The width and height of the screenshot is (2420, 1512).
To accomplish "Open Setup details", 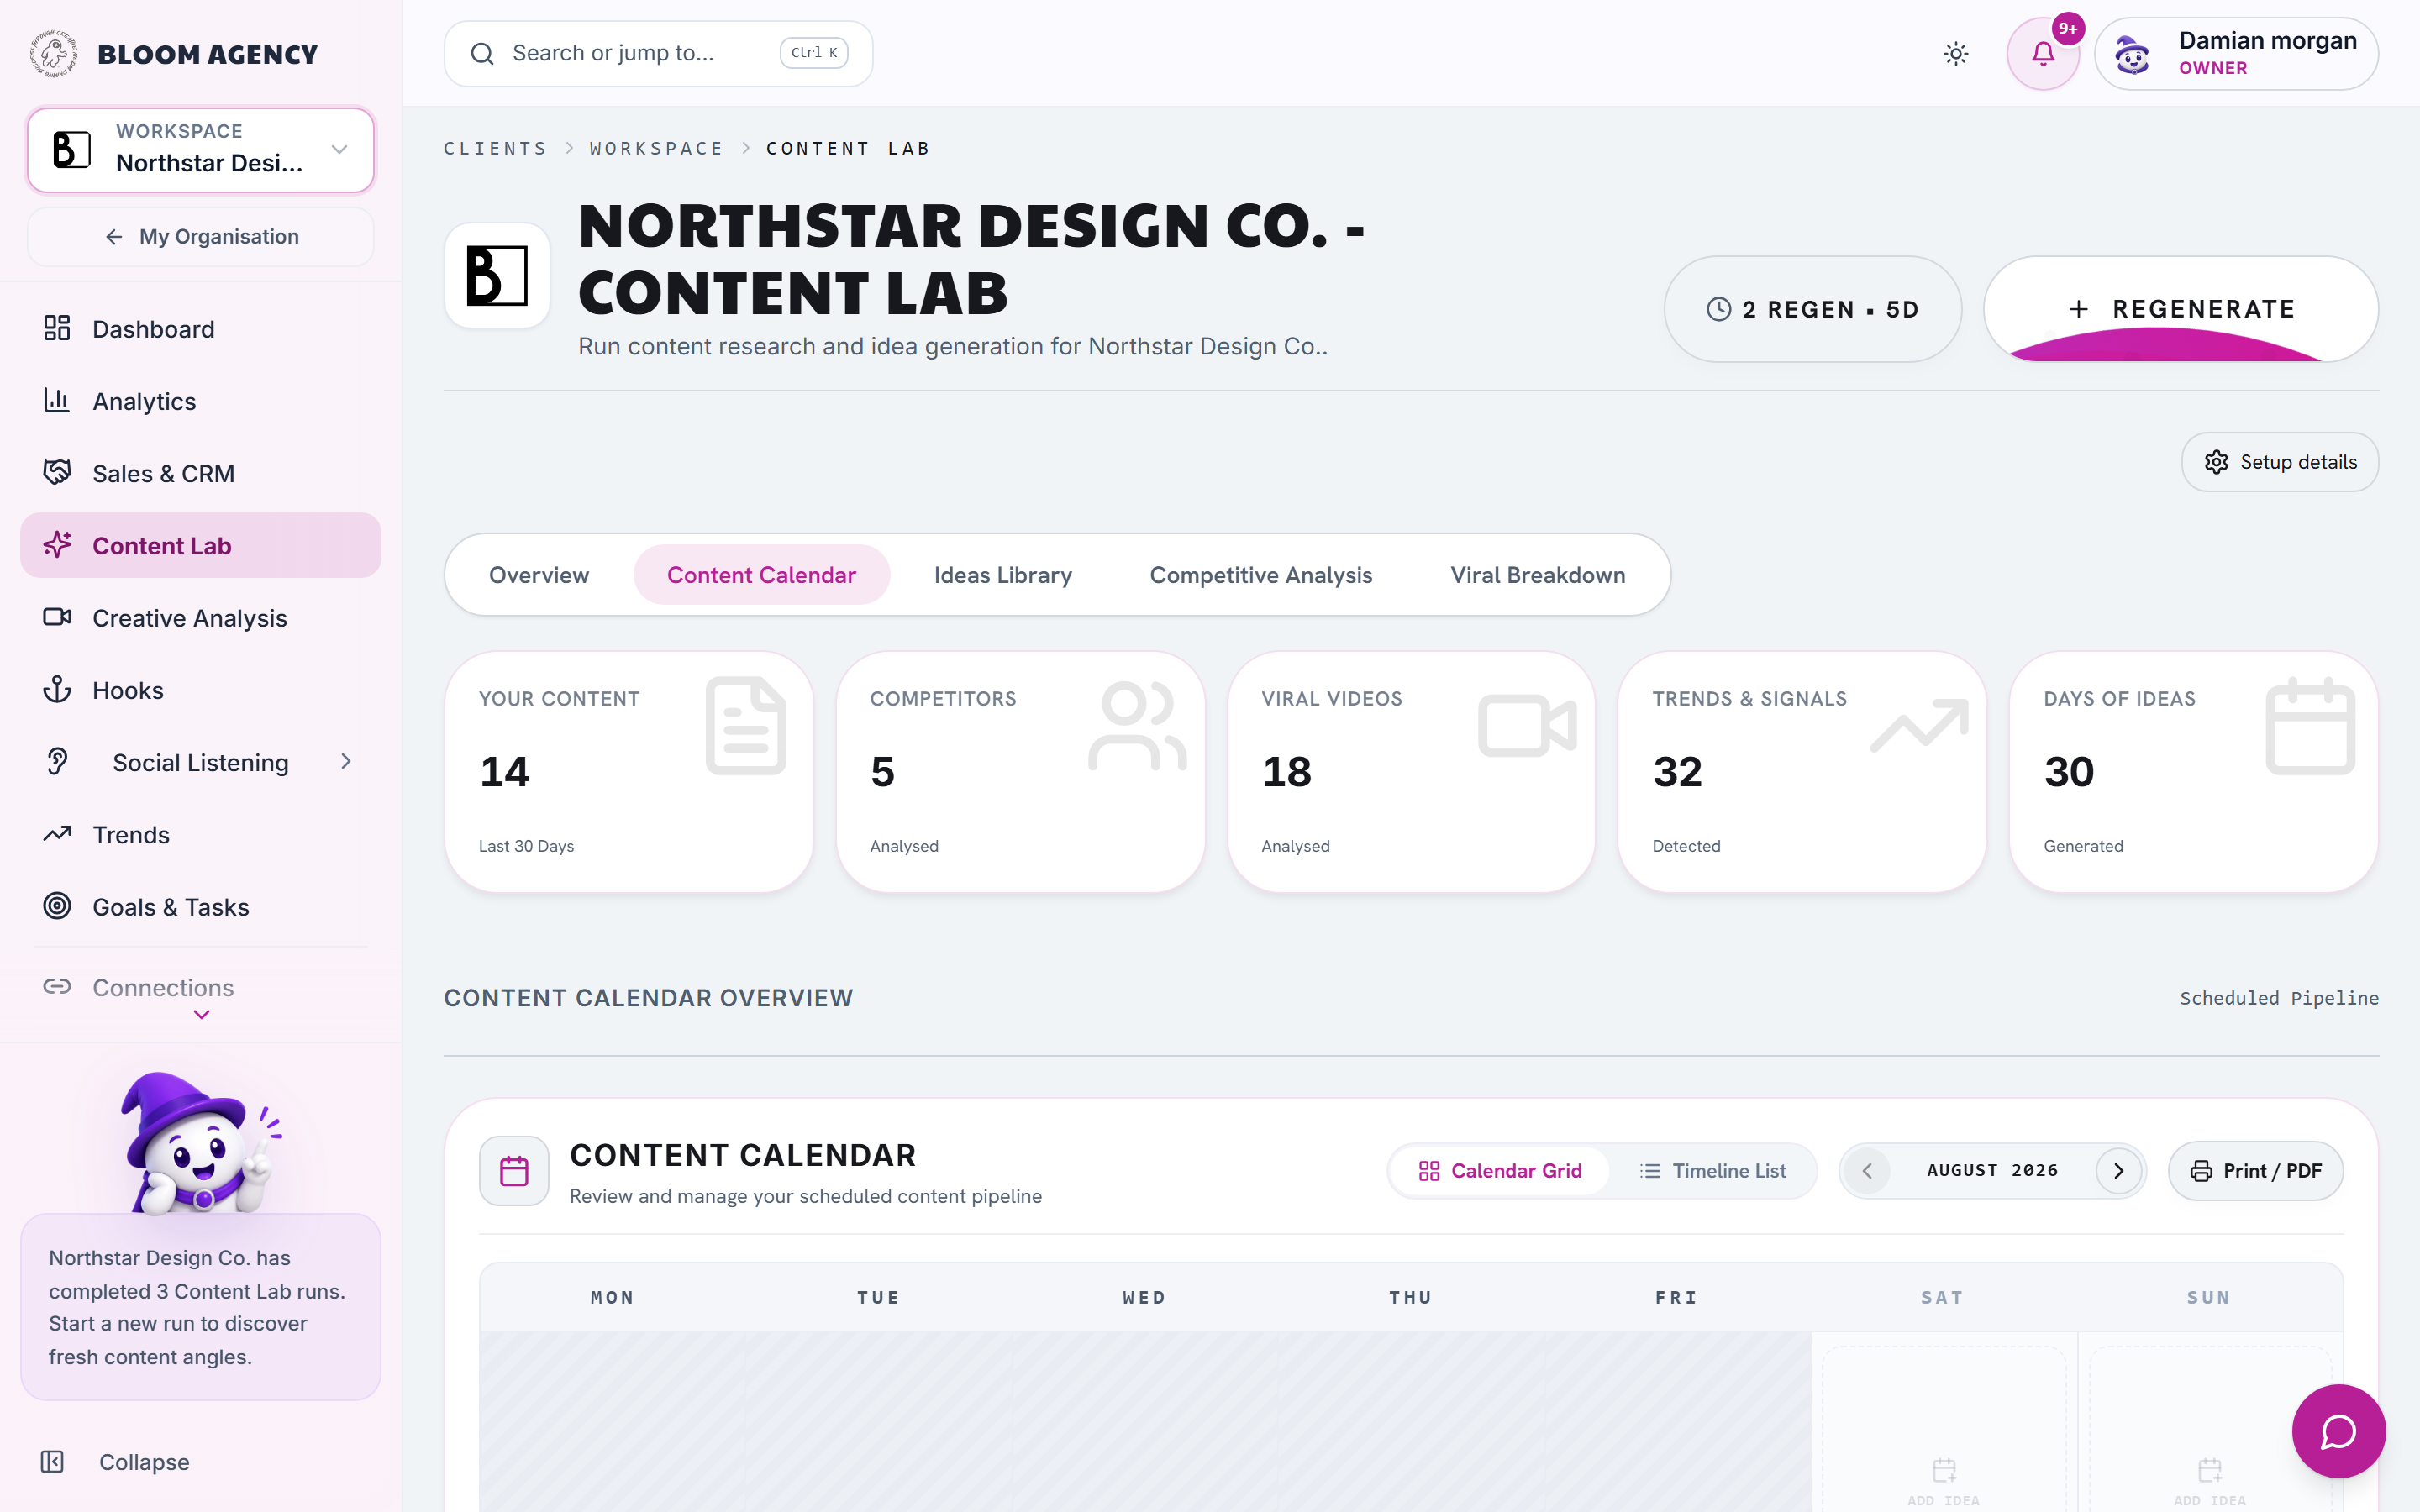I will click(x=2280, y=462).
